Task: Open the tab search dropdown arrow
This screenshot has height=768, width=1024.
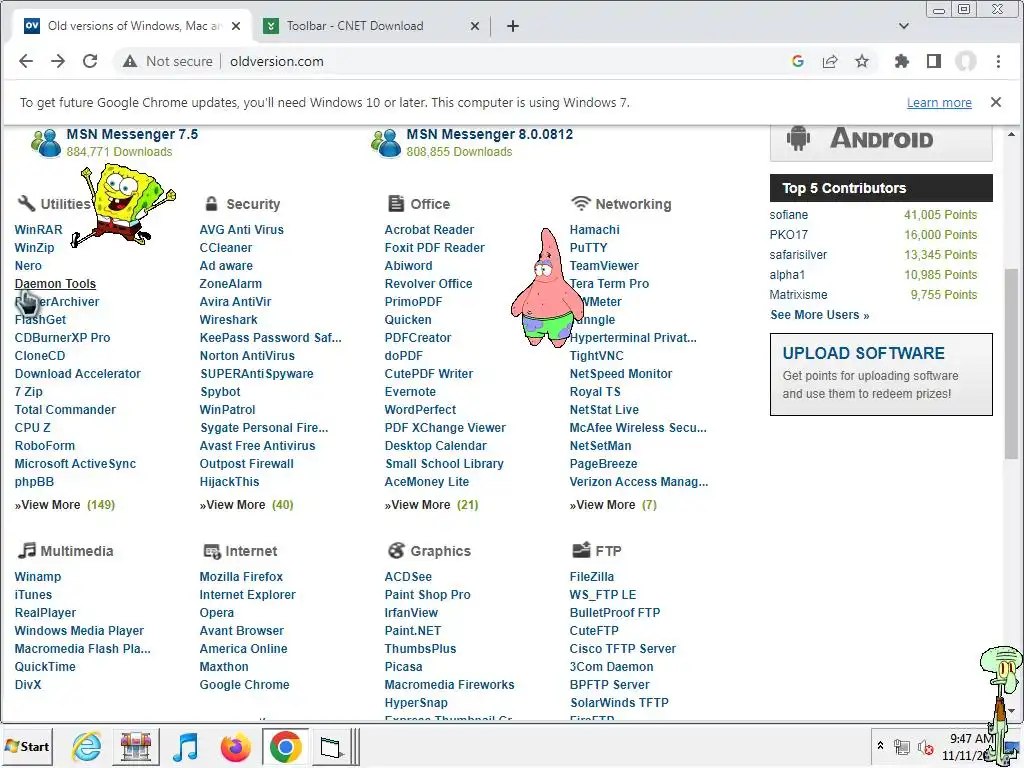Action: point(904,26)
